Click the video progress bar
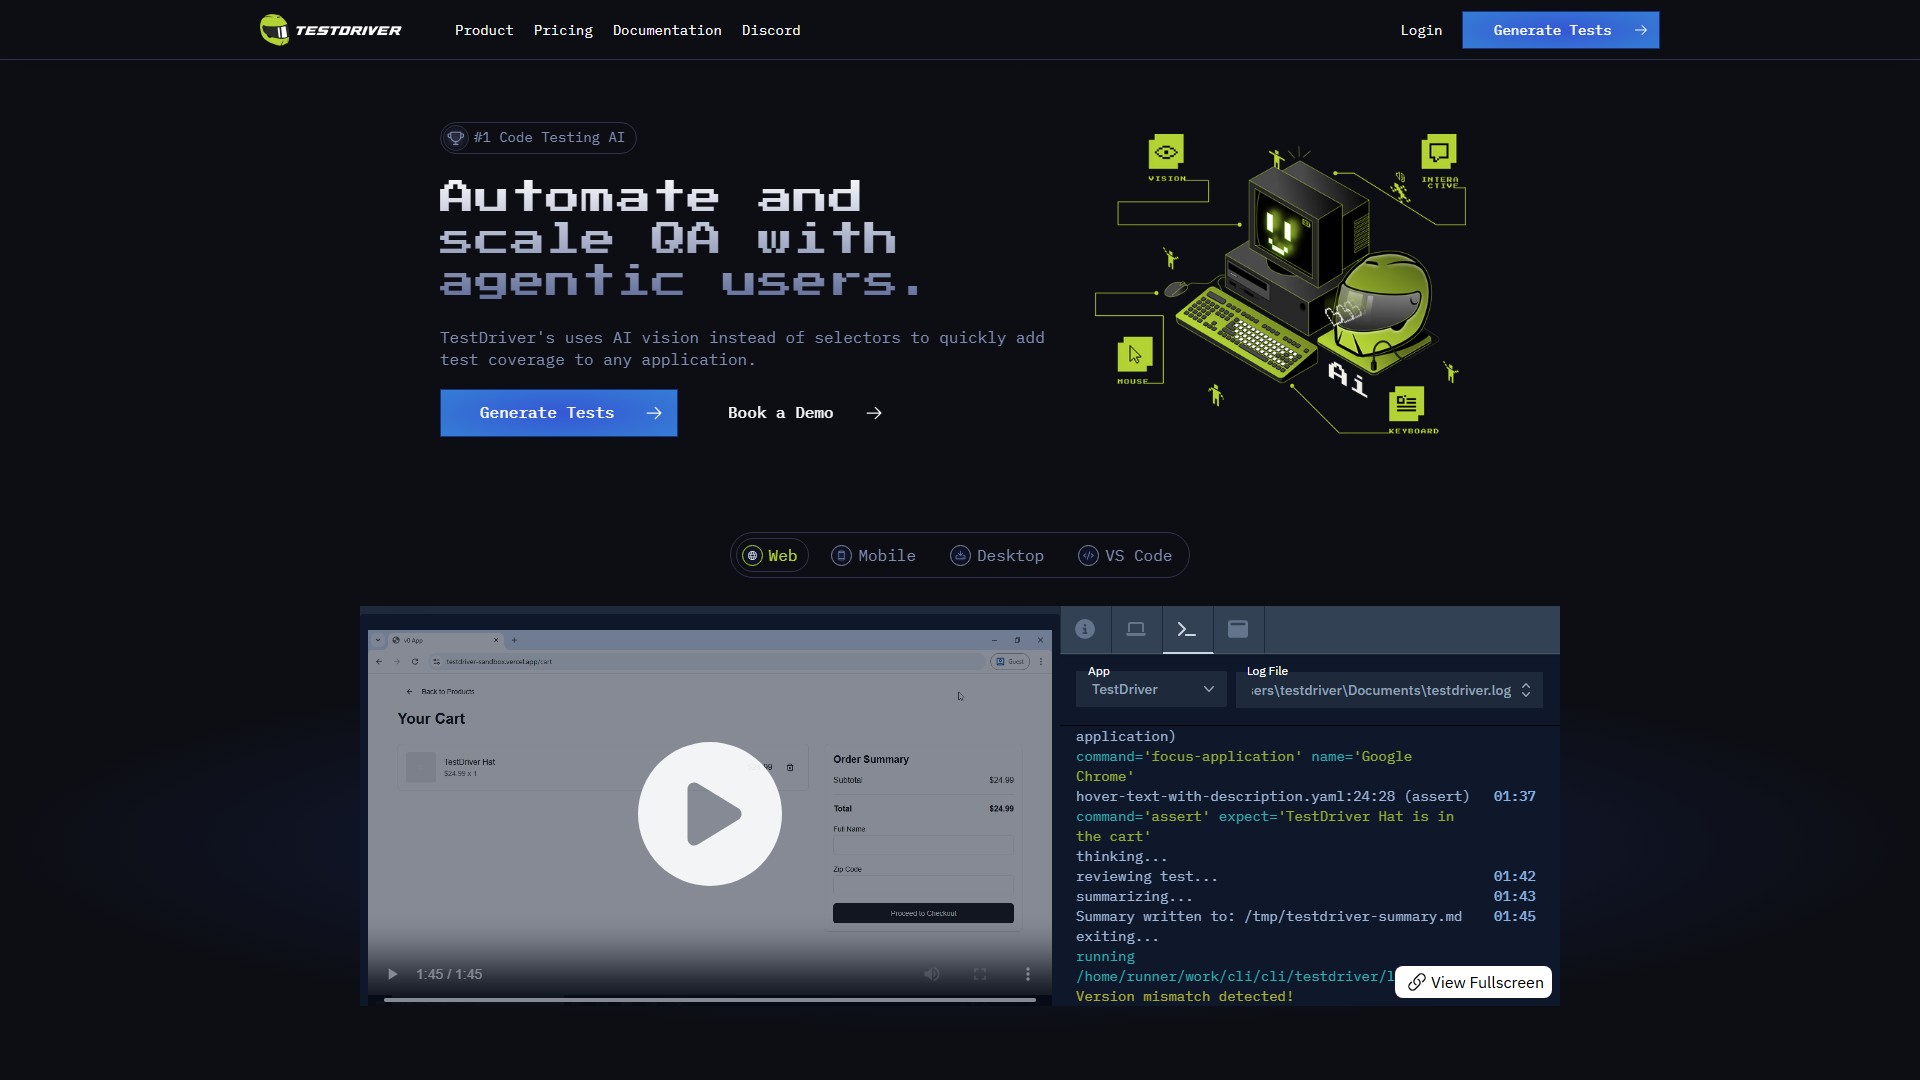 coord(709,999)
